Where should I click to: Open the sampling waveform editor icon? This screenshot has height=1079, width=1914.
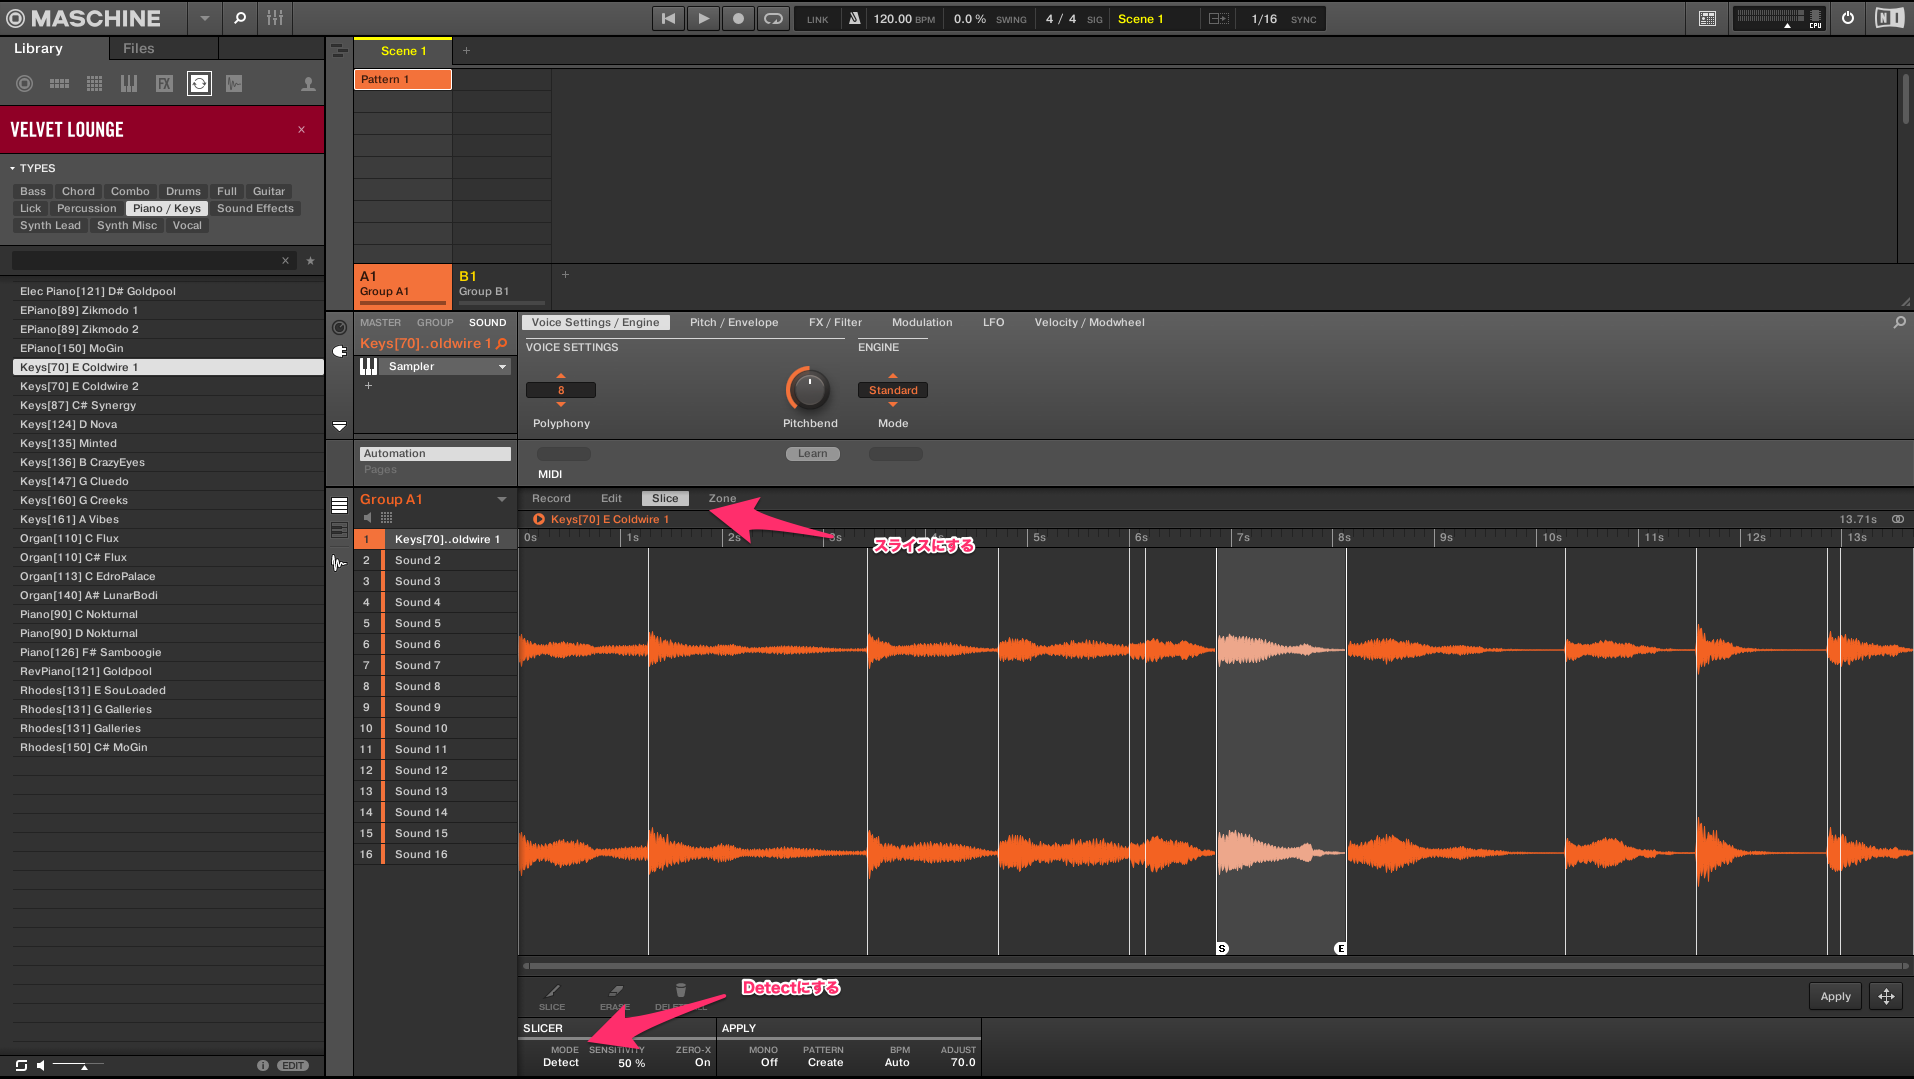click(x=339, y=563)
